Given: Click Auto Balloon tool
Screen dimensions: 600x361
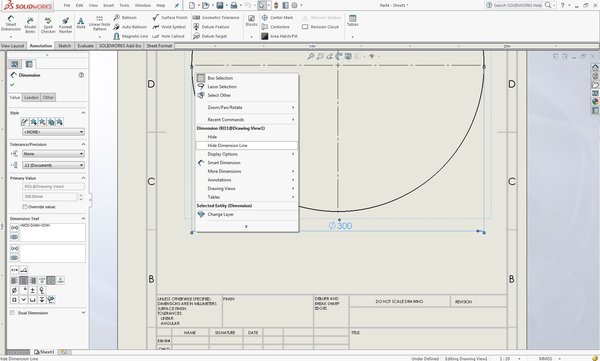Looking at the screenshot, I should point(130,27).
